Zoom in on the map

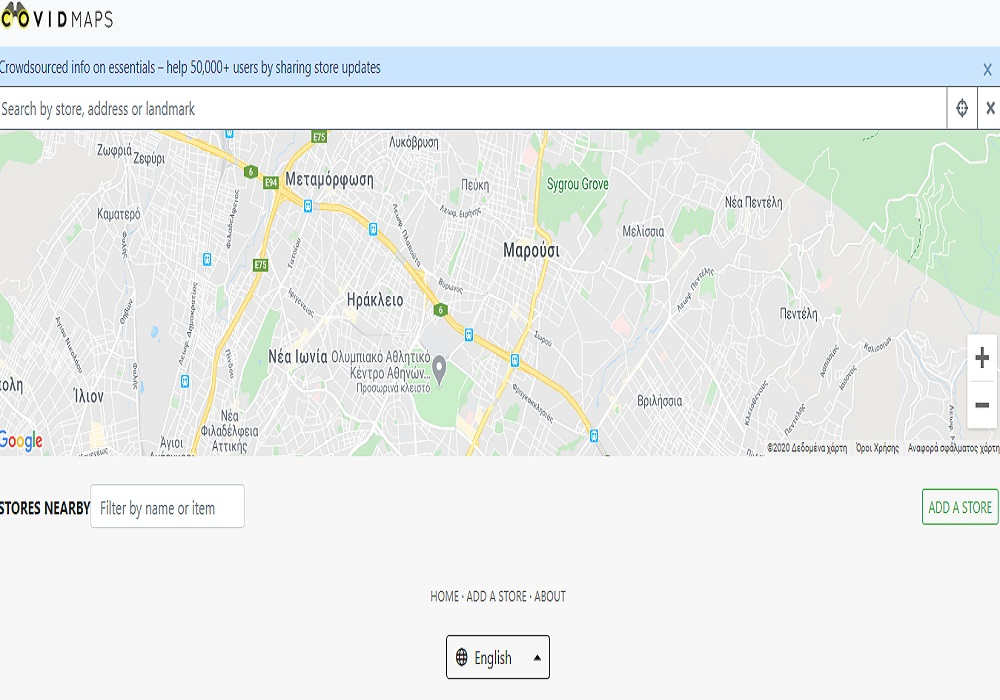tap(982, 358)
